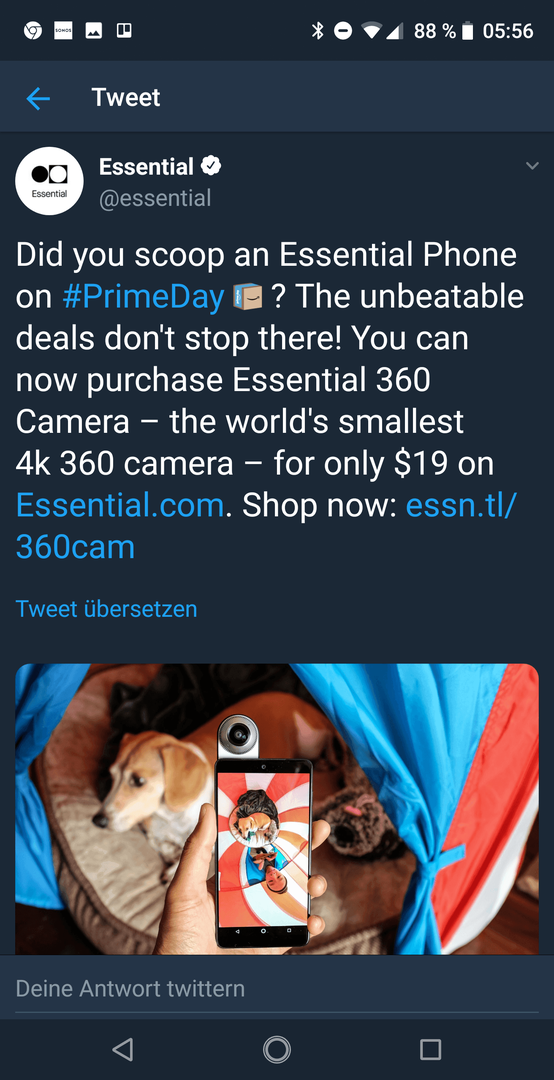The width and height of the screenshot is (554, 1080).
Task: Tap the Chrome notification icon in status bar
Action: (x=32, y=31)
